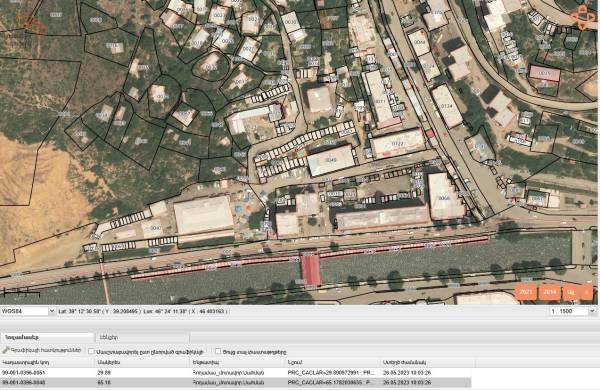Click parcel labeled 0122 on the map
Screen dimensions: 600x390
[398, 144]
